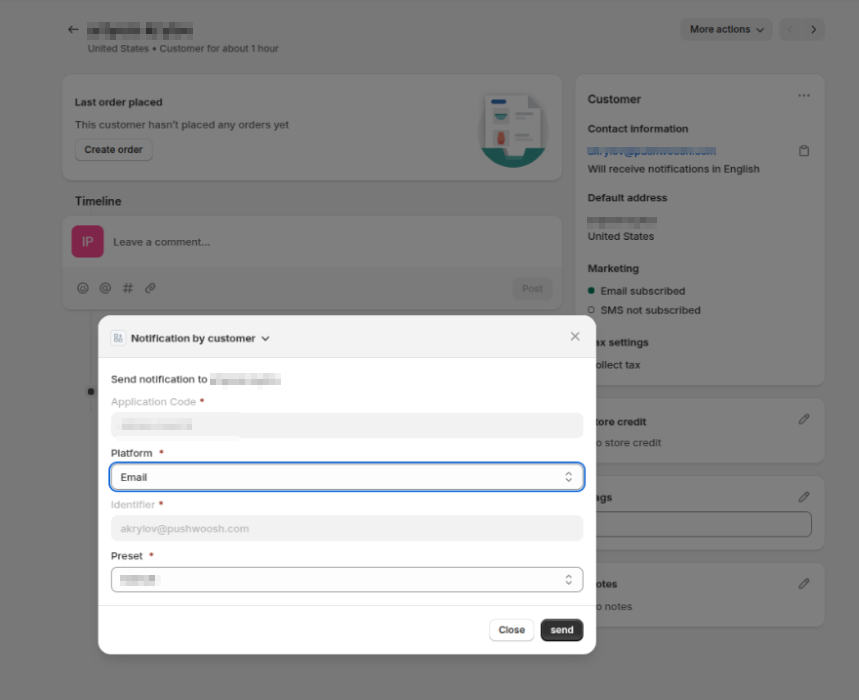Attach a file with the paperclip icon
This screenshot has width=859, height=700.
(150, 288)
